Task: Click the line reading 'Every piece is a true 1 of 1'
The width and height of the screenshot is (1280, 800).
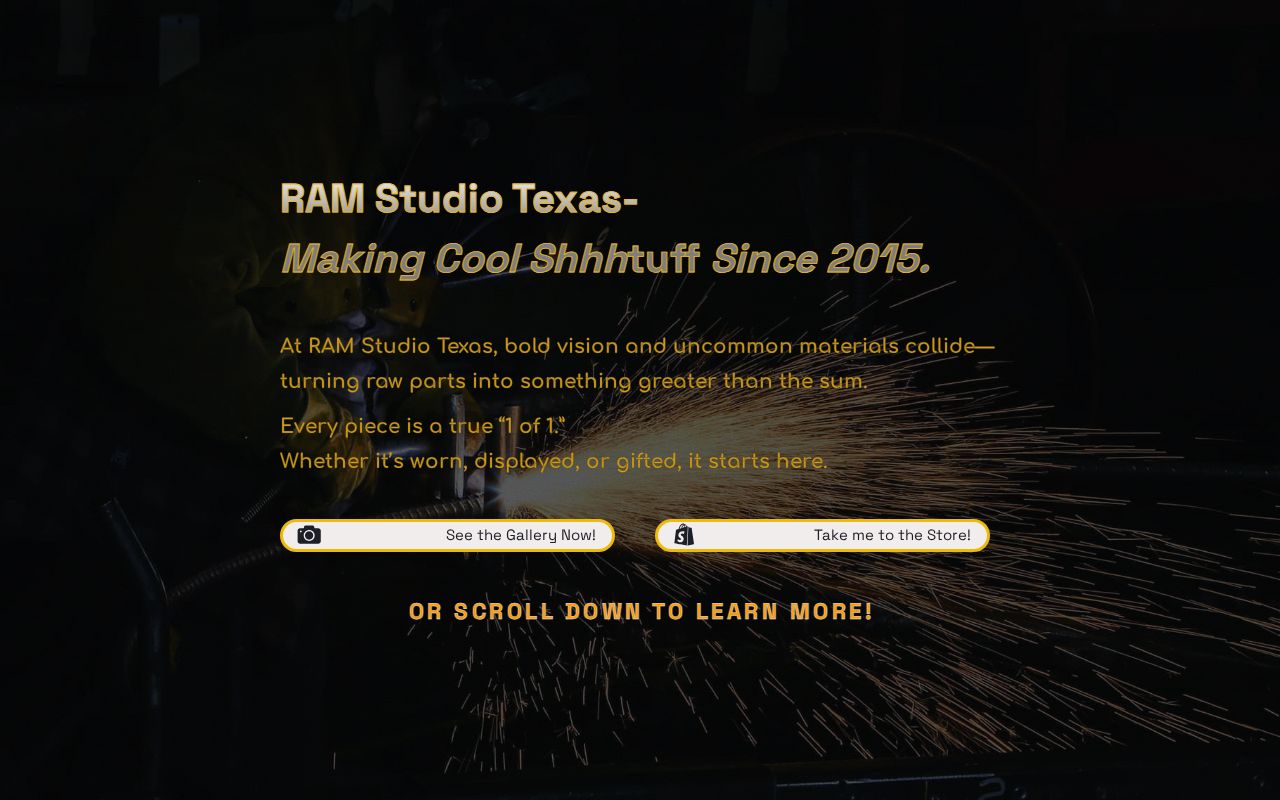Action: click(423, 425)
